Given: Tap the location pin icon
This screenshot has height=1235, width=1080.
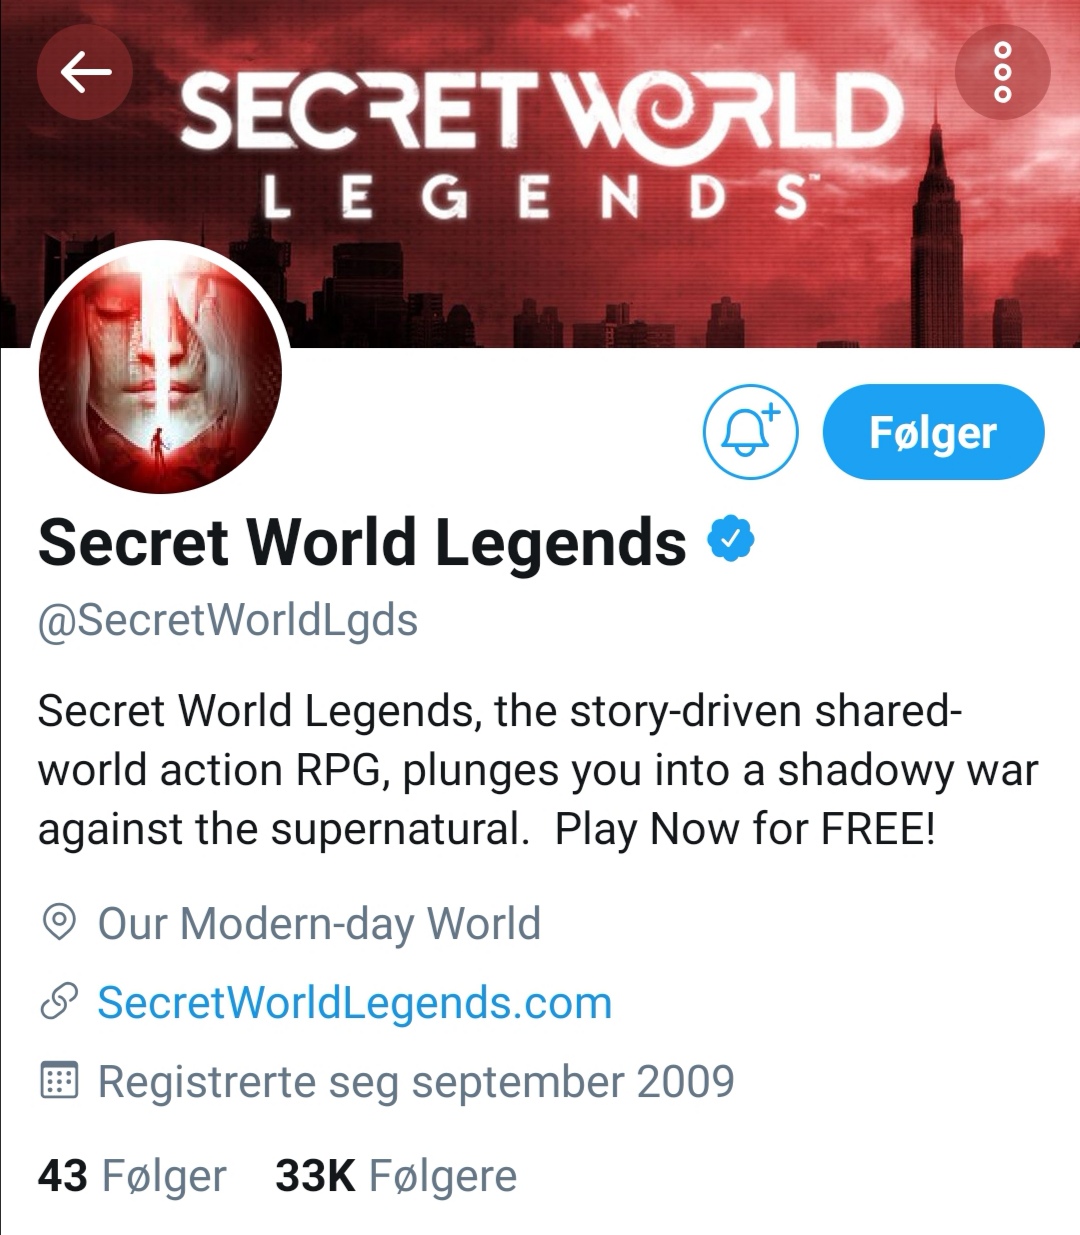Looking at the screenshot, I should 59,923.
